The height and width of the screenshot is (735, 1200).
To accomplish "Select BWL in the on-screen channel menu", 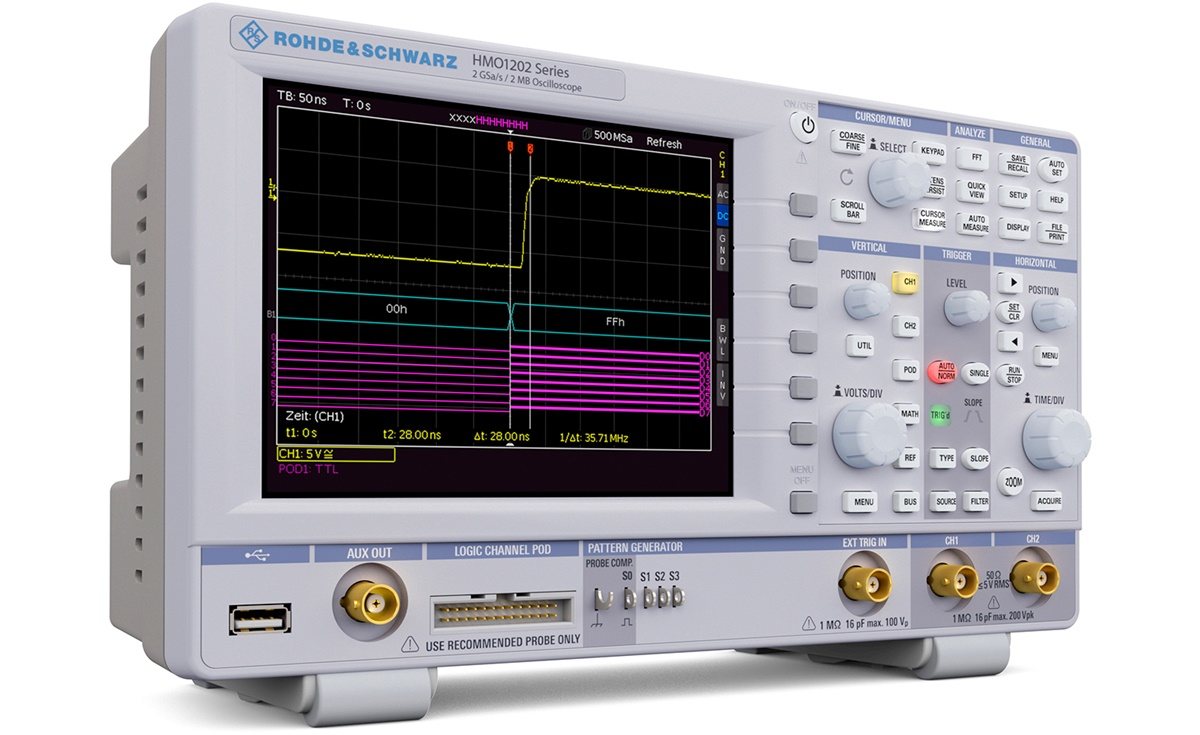I will click(x=723, y=339).
